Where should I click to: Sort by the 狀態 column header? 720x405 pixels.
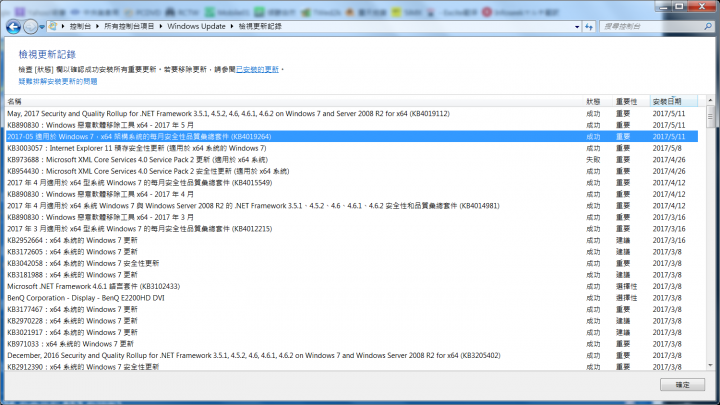click(x=597, y=101)
